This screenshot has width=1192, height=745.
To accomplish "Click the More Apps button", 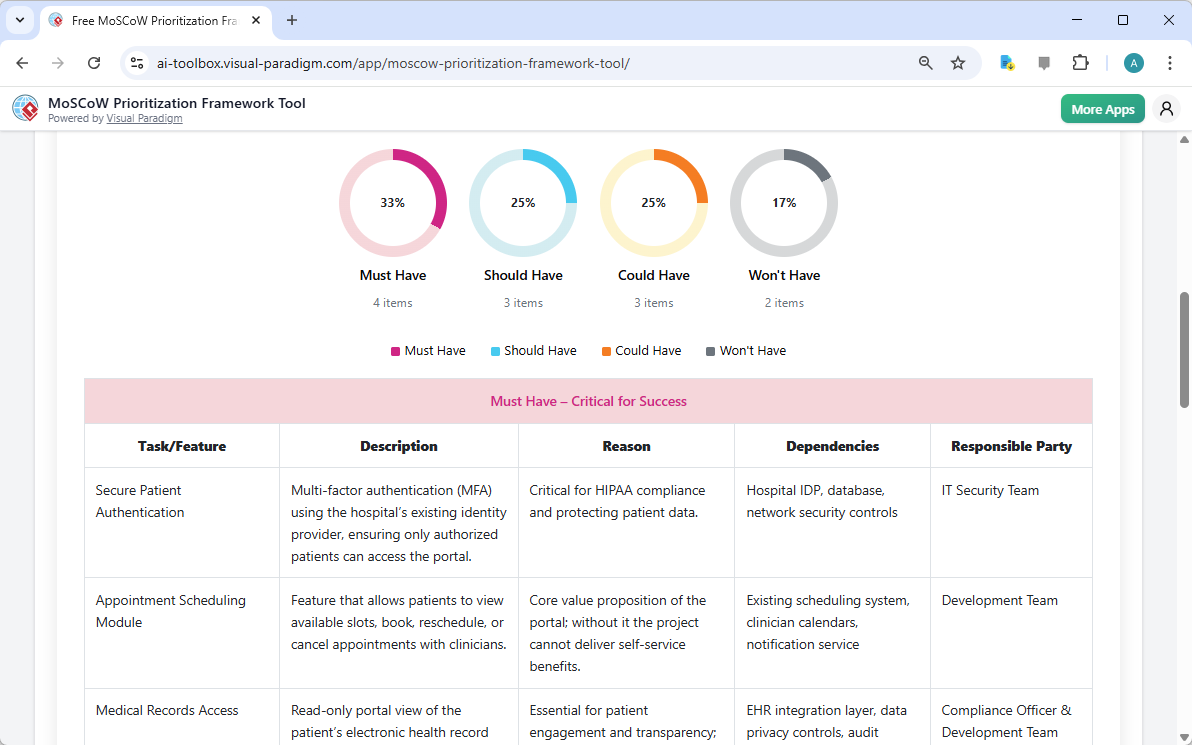I will 1103,108.
